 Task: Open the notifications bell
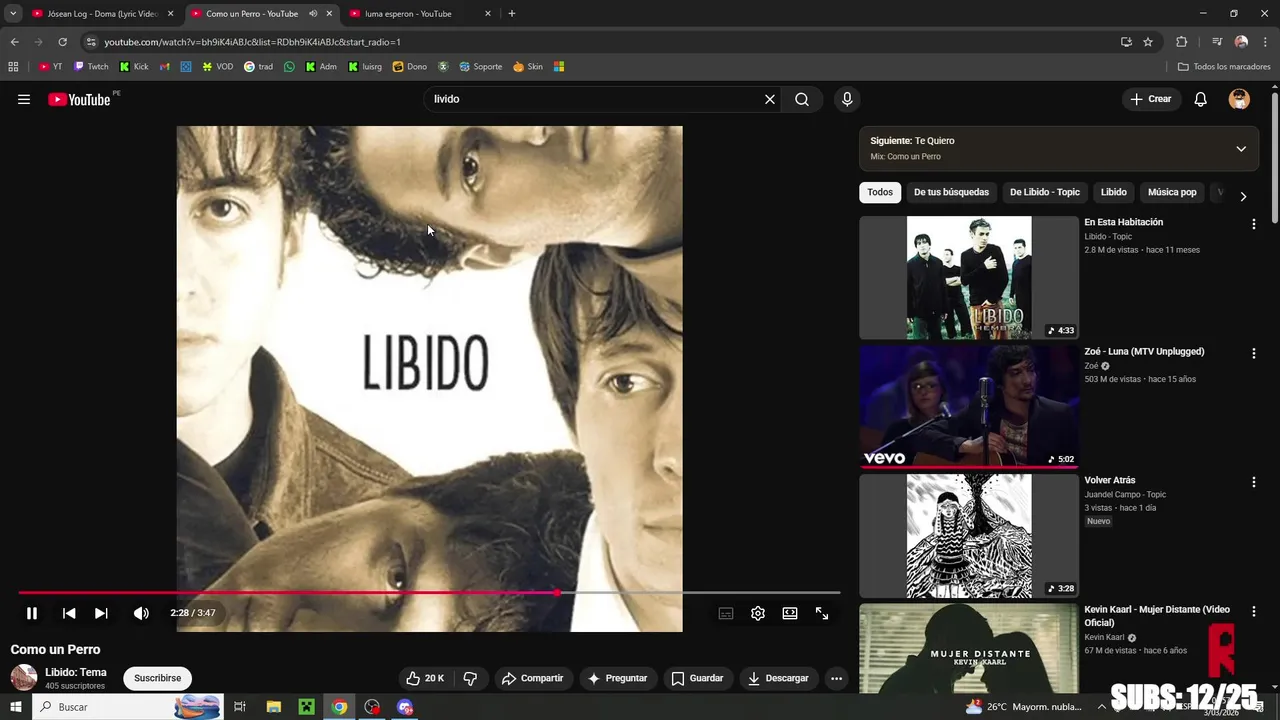[x=1201, y=99]
